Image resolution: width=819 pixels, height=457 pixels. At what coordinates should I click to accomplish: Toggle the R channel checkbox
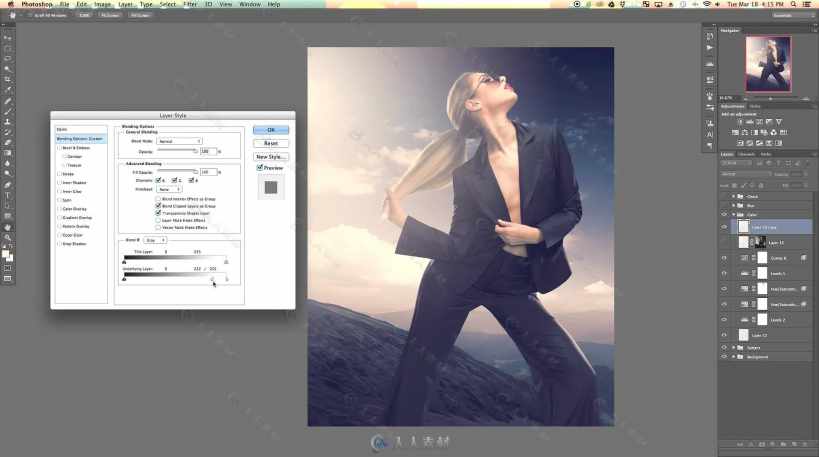pyautogui.click(x=158, y=180)
